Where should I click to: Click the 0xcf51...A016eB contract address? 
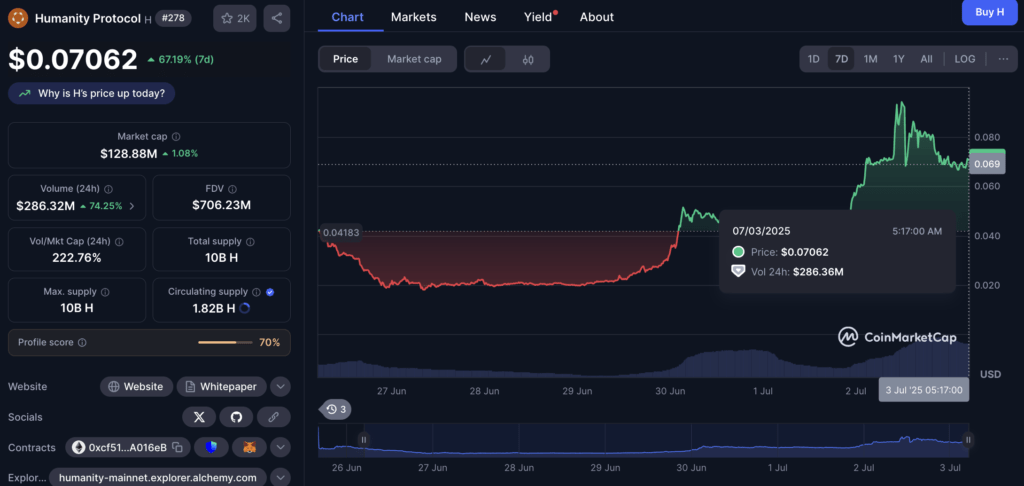point(127,447)
